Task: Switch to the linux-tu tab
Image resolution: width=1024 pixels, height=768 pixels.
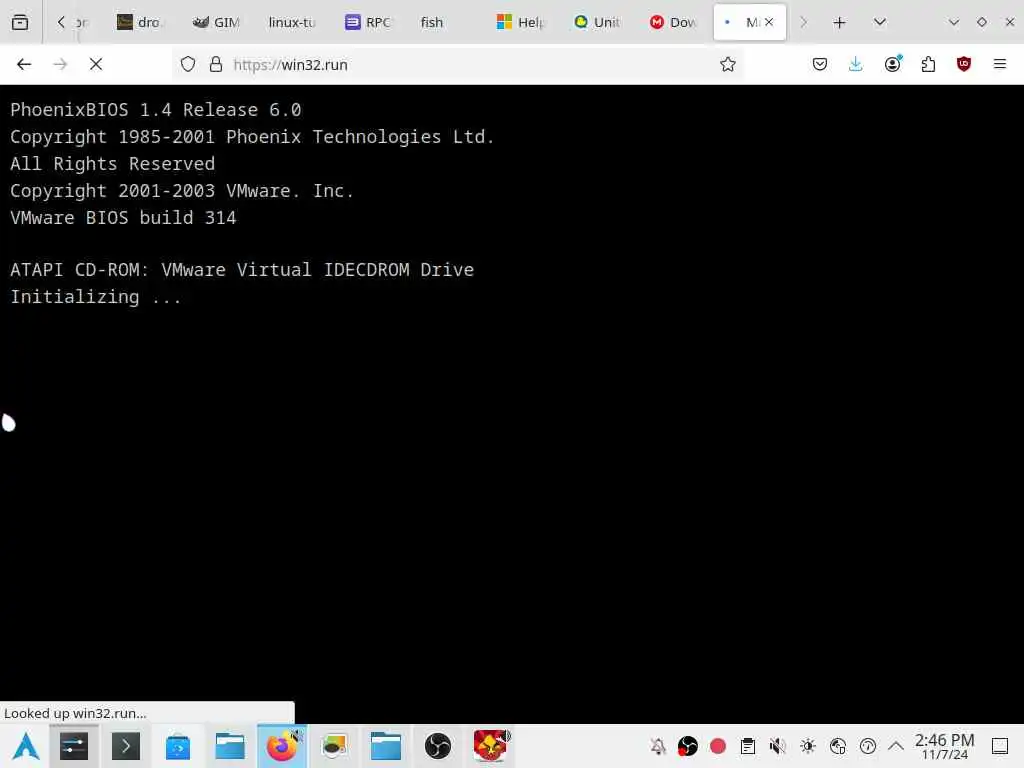Action: [x=291, y=22]
